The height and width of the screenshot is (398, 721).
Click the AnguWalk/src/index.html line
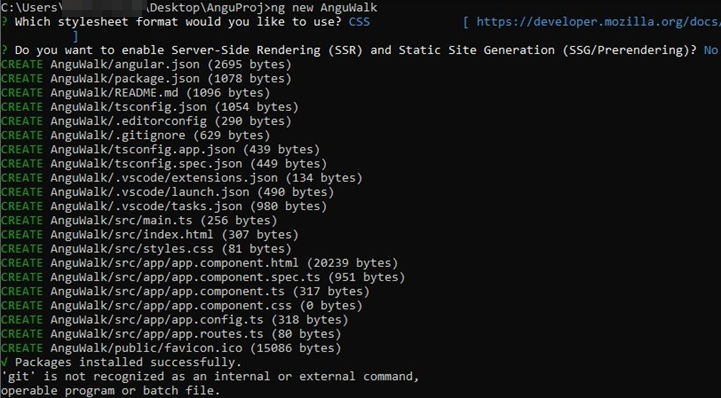(x=150, y=235)
